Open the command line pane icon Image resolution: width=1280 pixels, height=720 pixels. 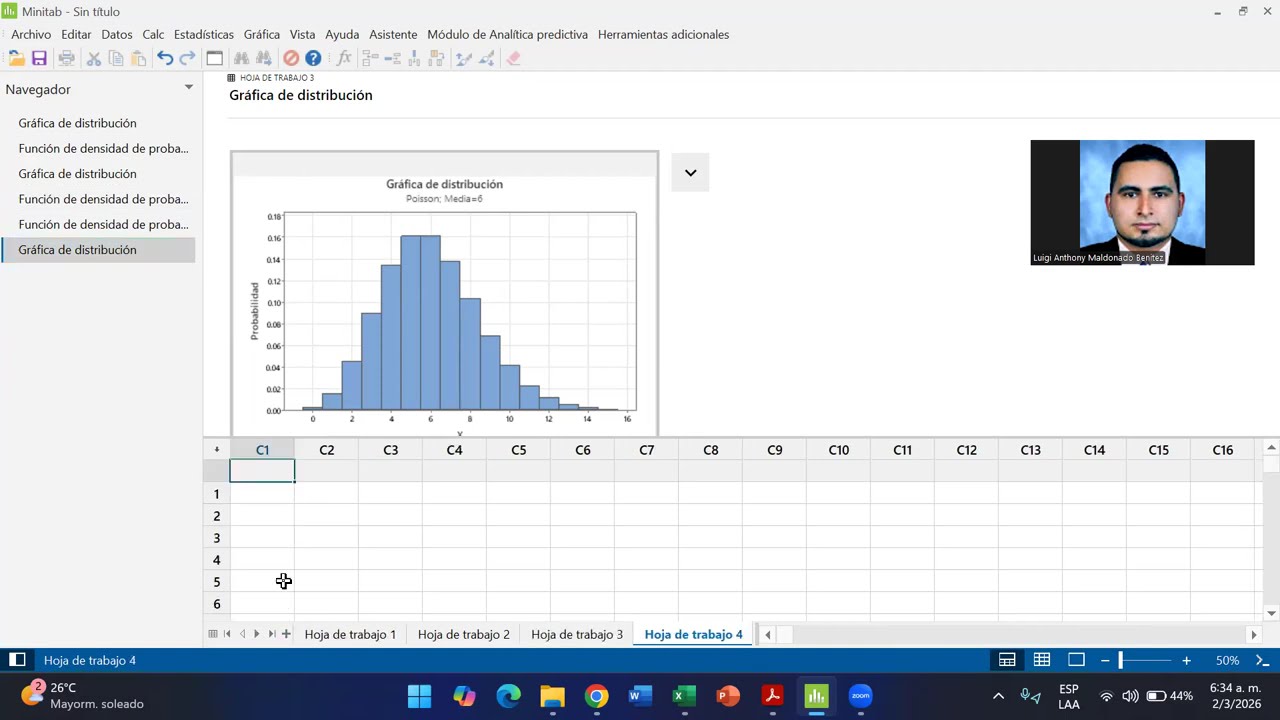pos(1262,660)
